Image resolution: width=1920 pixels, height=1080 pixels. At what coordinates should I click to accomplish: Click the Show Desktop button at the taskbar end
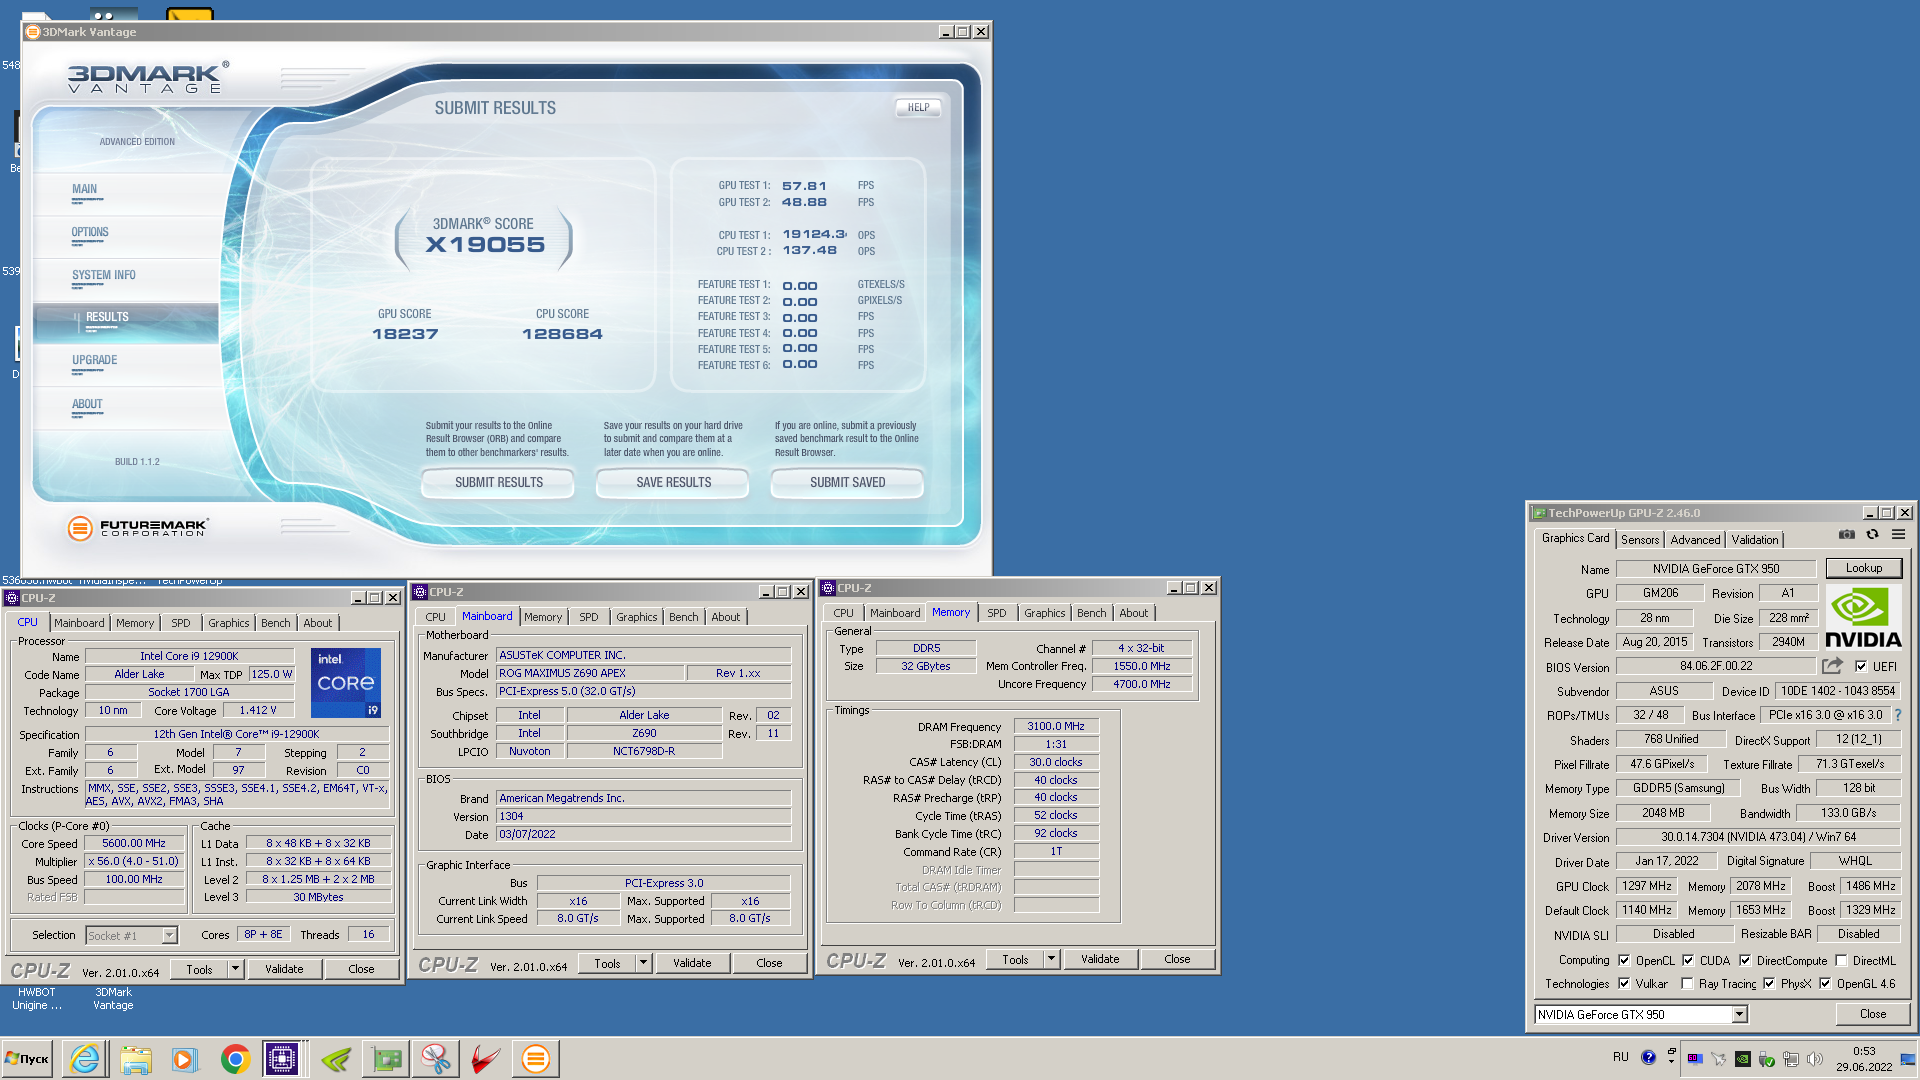tap(1909, 1059)
